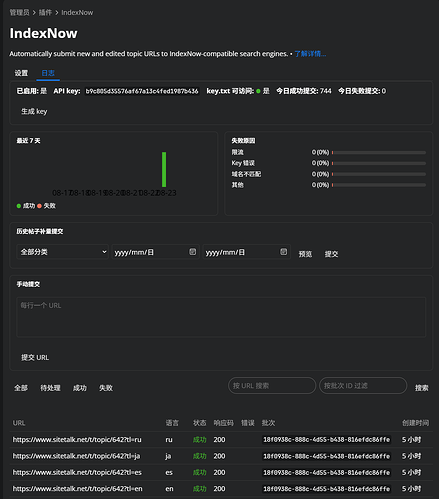Image resolution: width=439 pixels, height=499 pixels.
Task: Click the green key.txt accessible status dot
Action: (x=258, y=91)
